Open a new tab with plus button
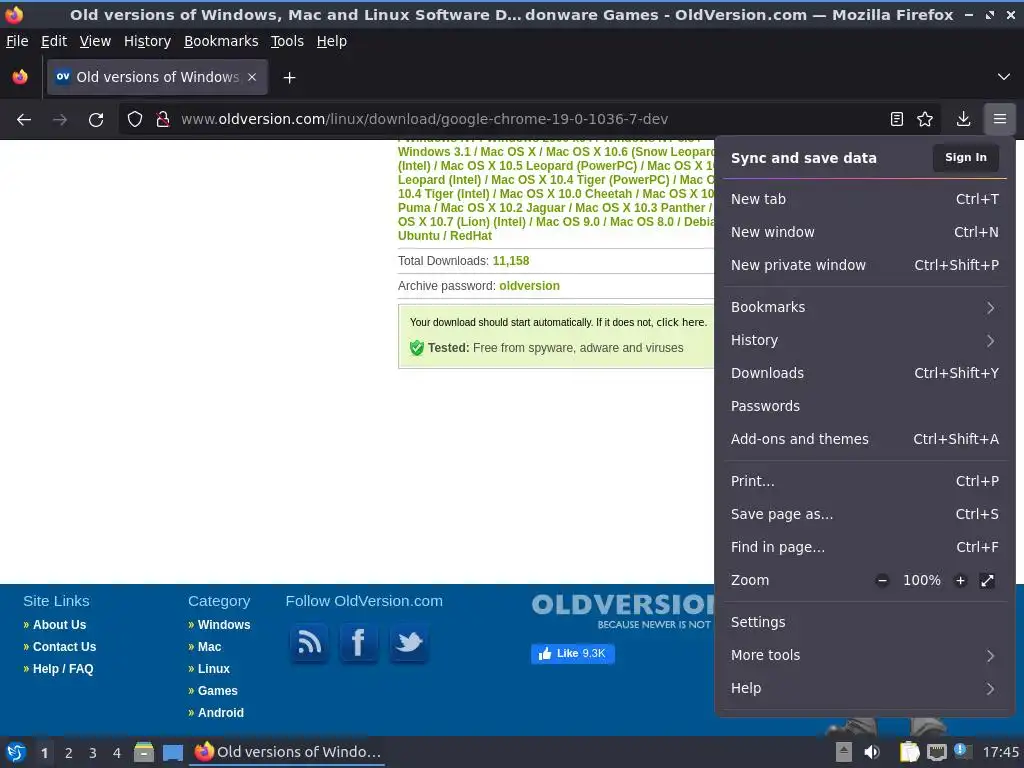This screenshot has height=768, width=1024. tap(289, 78)
